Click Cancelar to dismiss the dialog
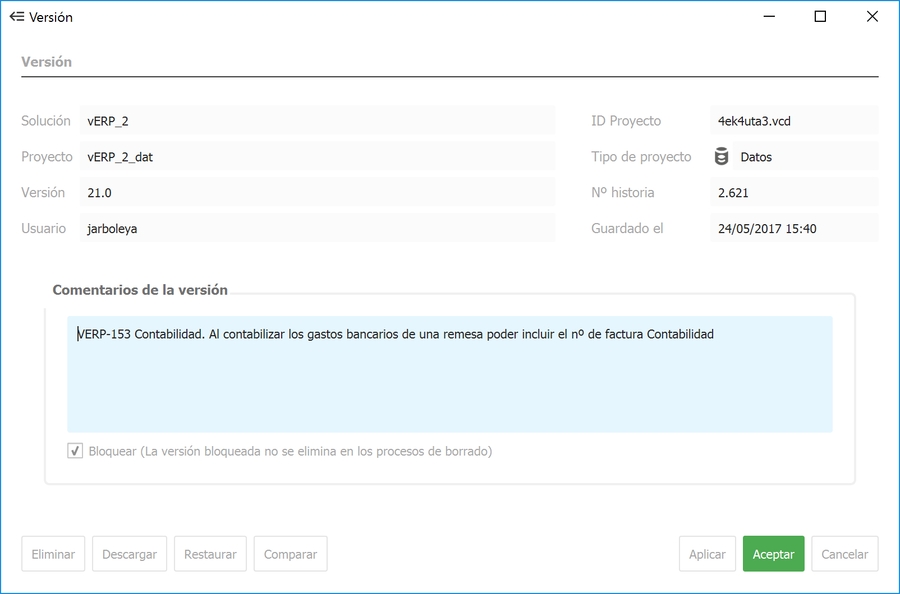This screenshot has height=594, width=900. [844, 554]
